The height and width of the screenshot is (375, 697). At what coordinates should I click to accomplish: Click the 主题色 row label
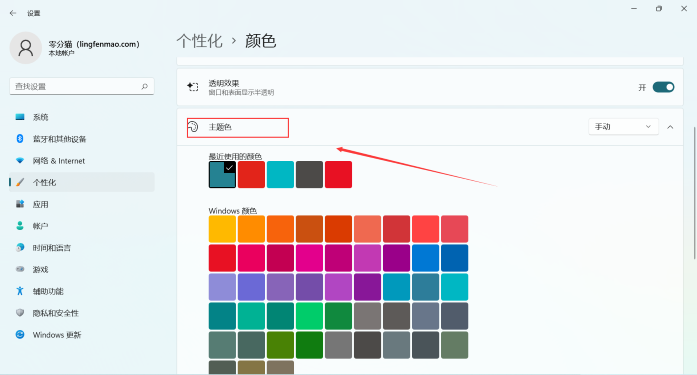[220, 127]
